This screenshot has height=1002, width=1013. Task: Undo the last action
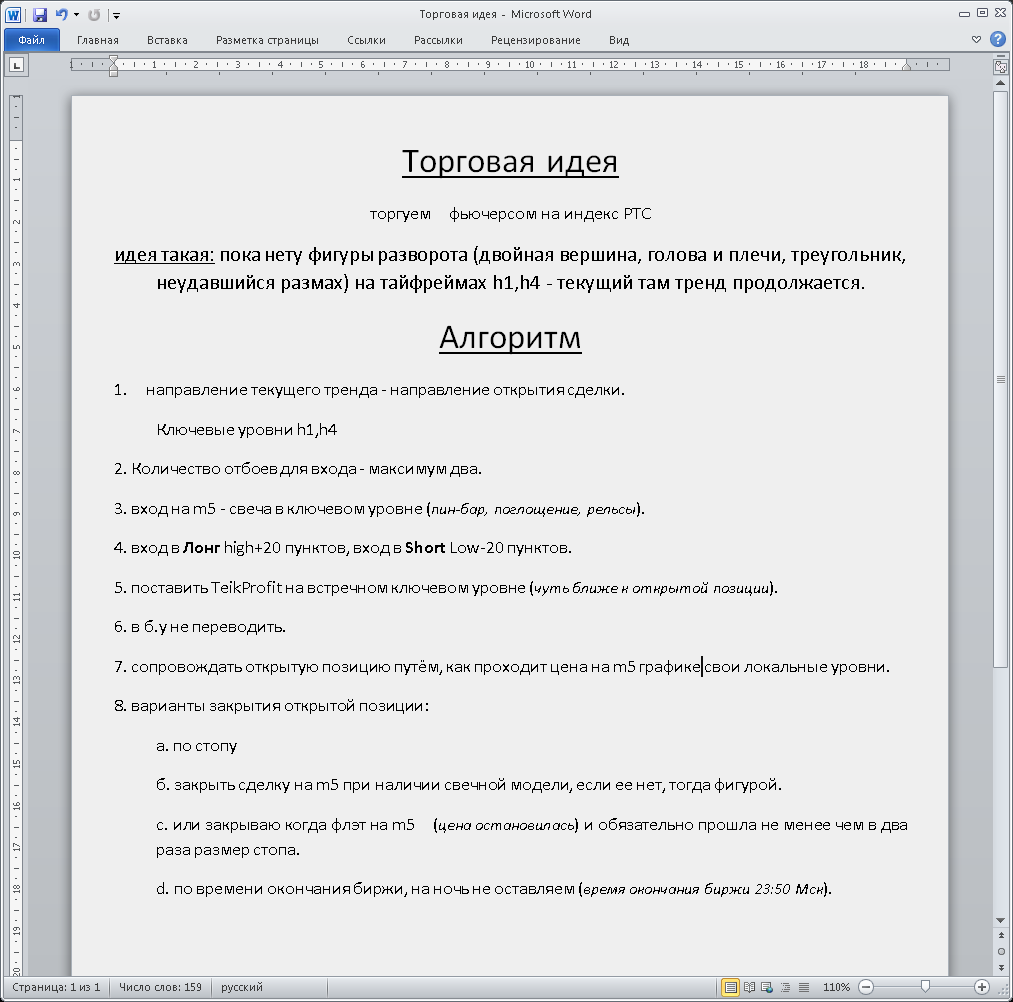click(x=61, y=14)
